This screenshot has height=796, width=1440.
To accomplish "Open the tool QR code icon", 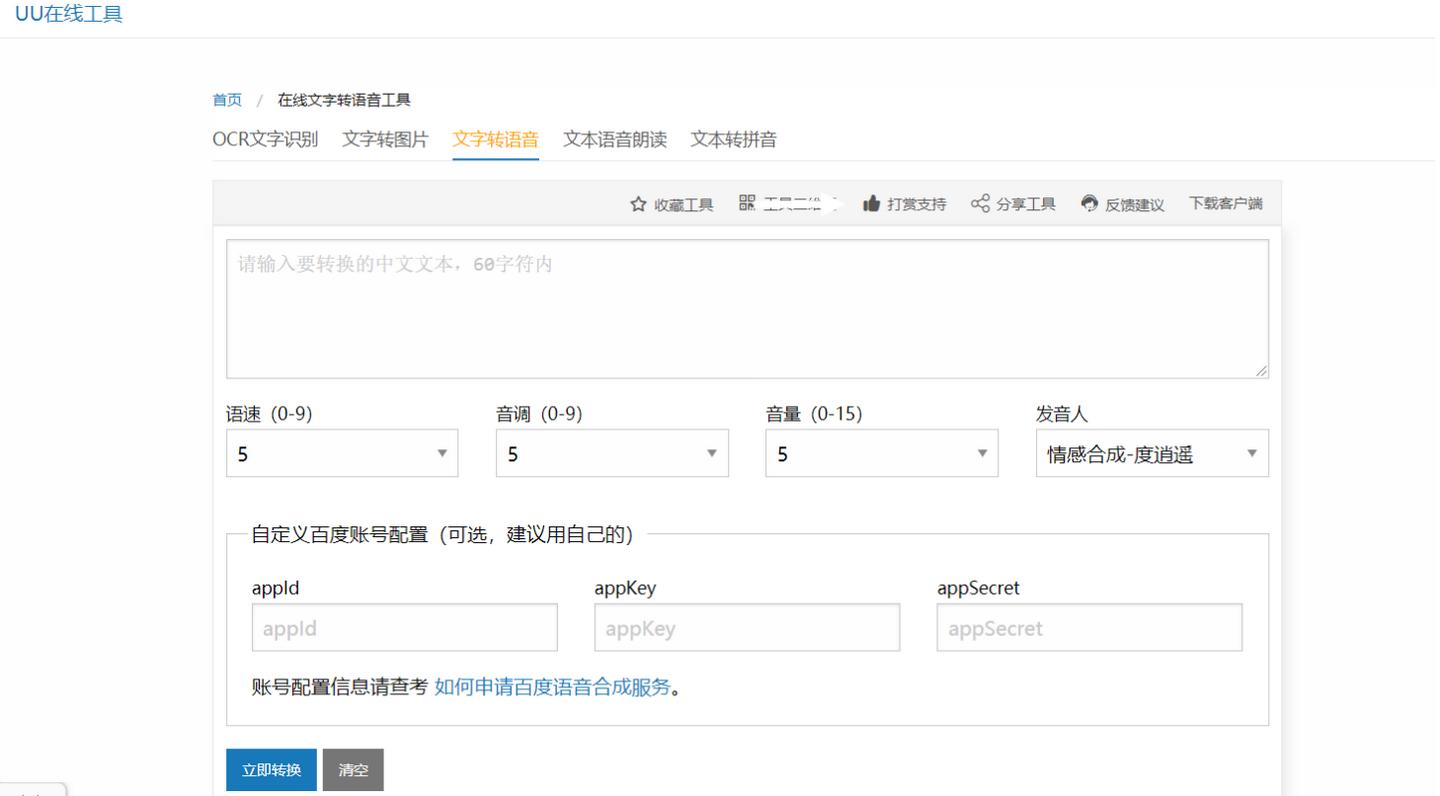I will click(x=745, y=203).
